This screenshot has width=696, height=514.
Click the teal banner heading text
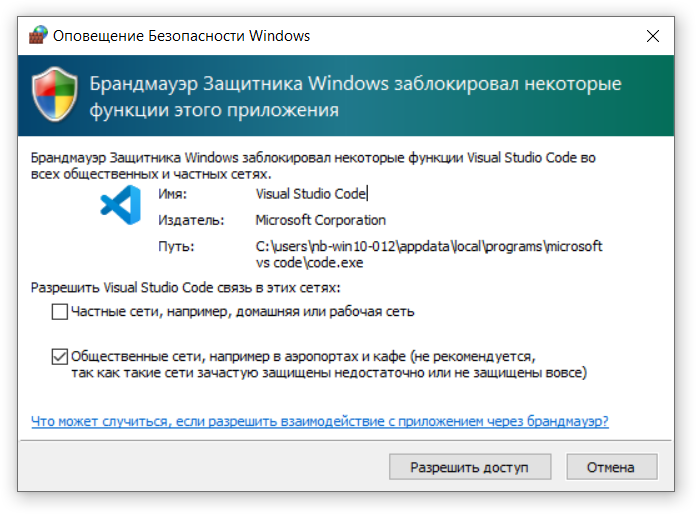[x=355, y=95]
